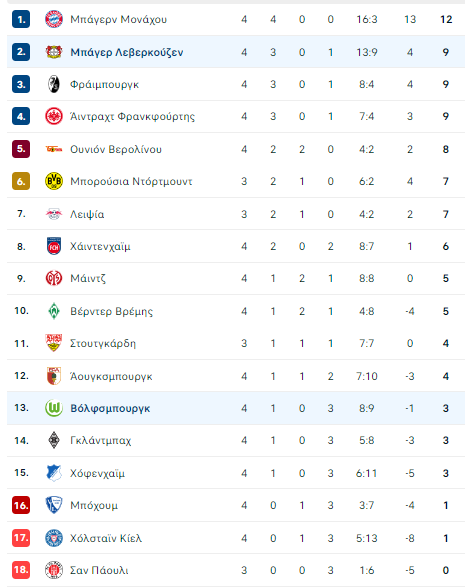Click the RB Leipzig bulls logo

tap(54, 214)
